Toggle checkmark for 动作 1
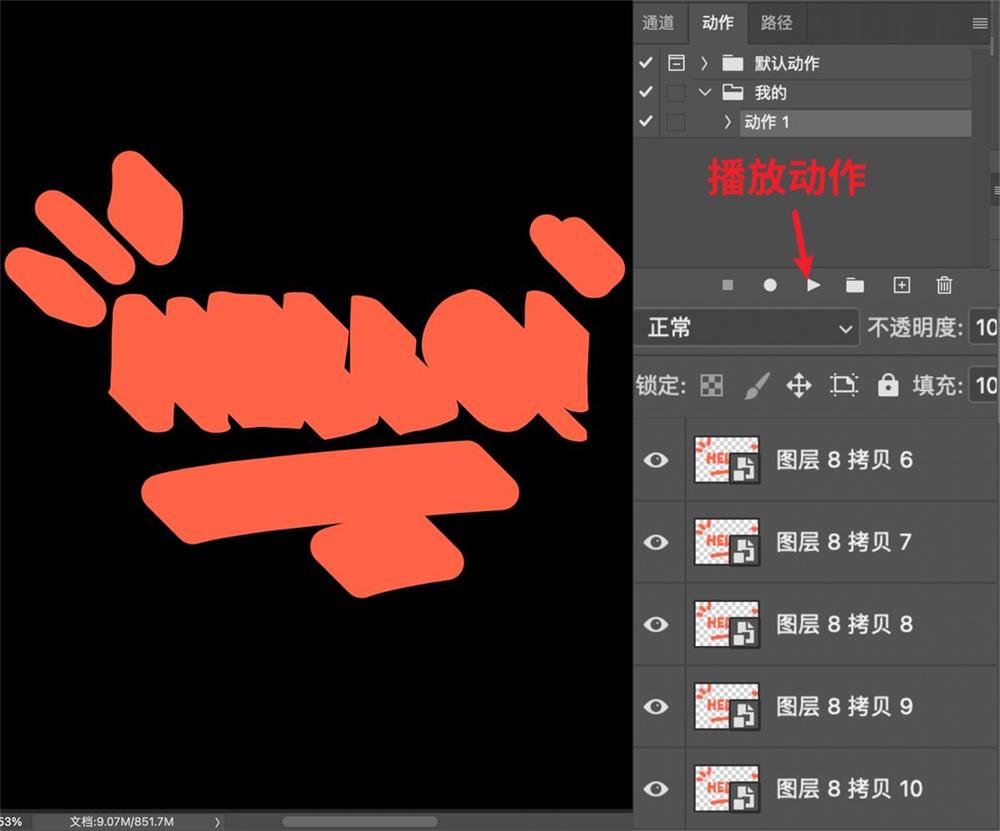Screen dimensions: 1000x831 pos(645,121)
